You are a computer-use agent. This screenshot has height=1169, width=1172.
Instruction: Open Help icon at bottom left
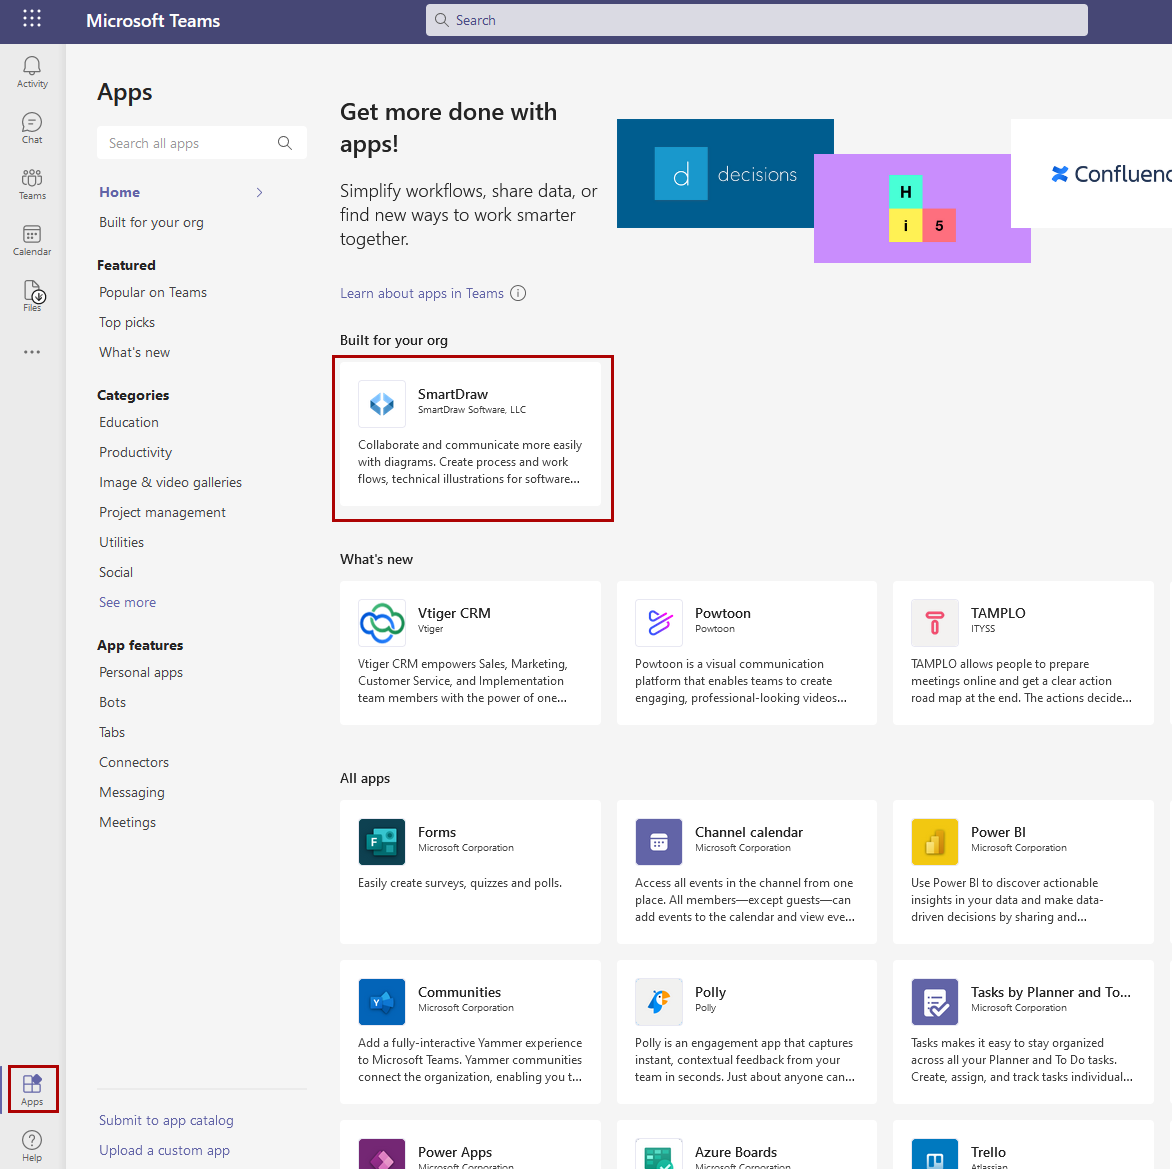32,1145
